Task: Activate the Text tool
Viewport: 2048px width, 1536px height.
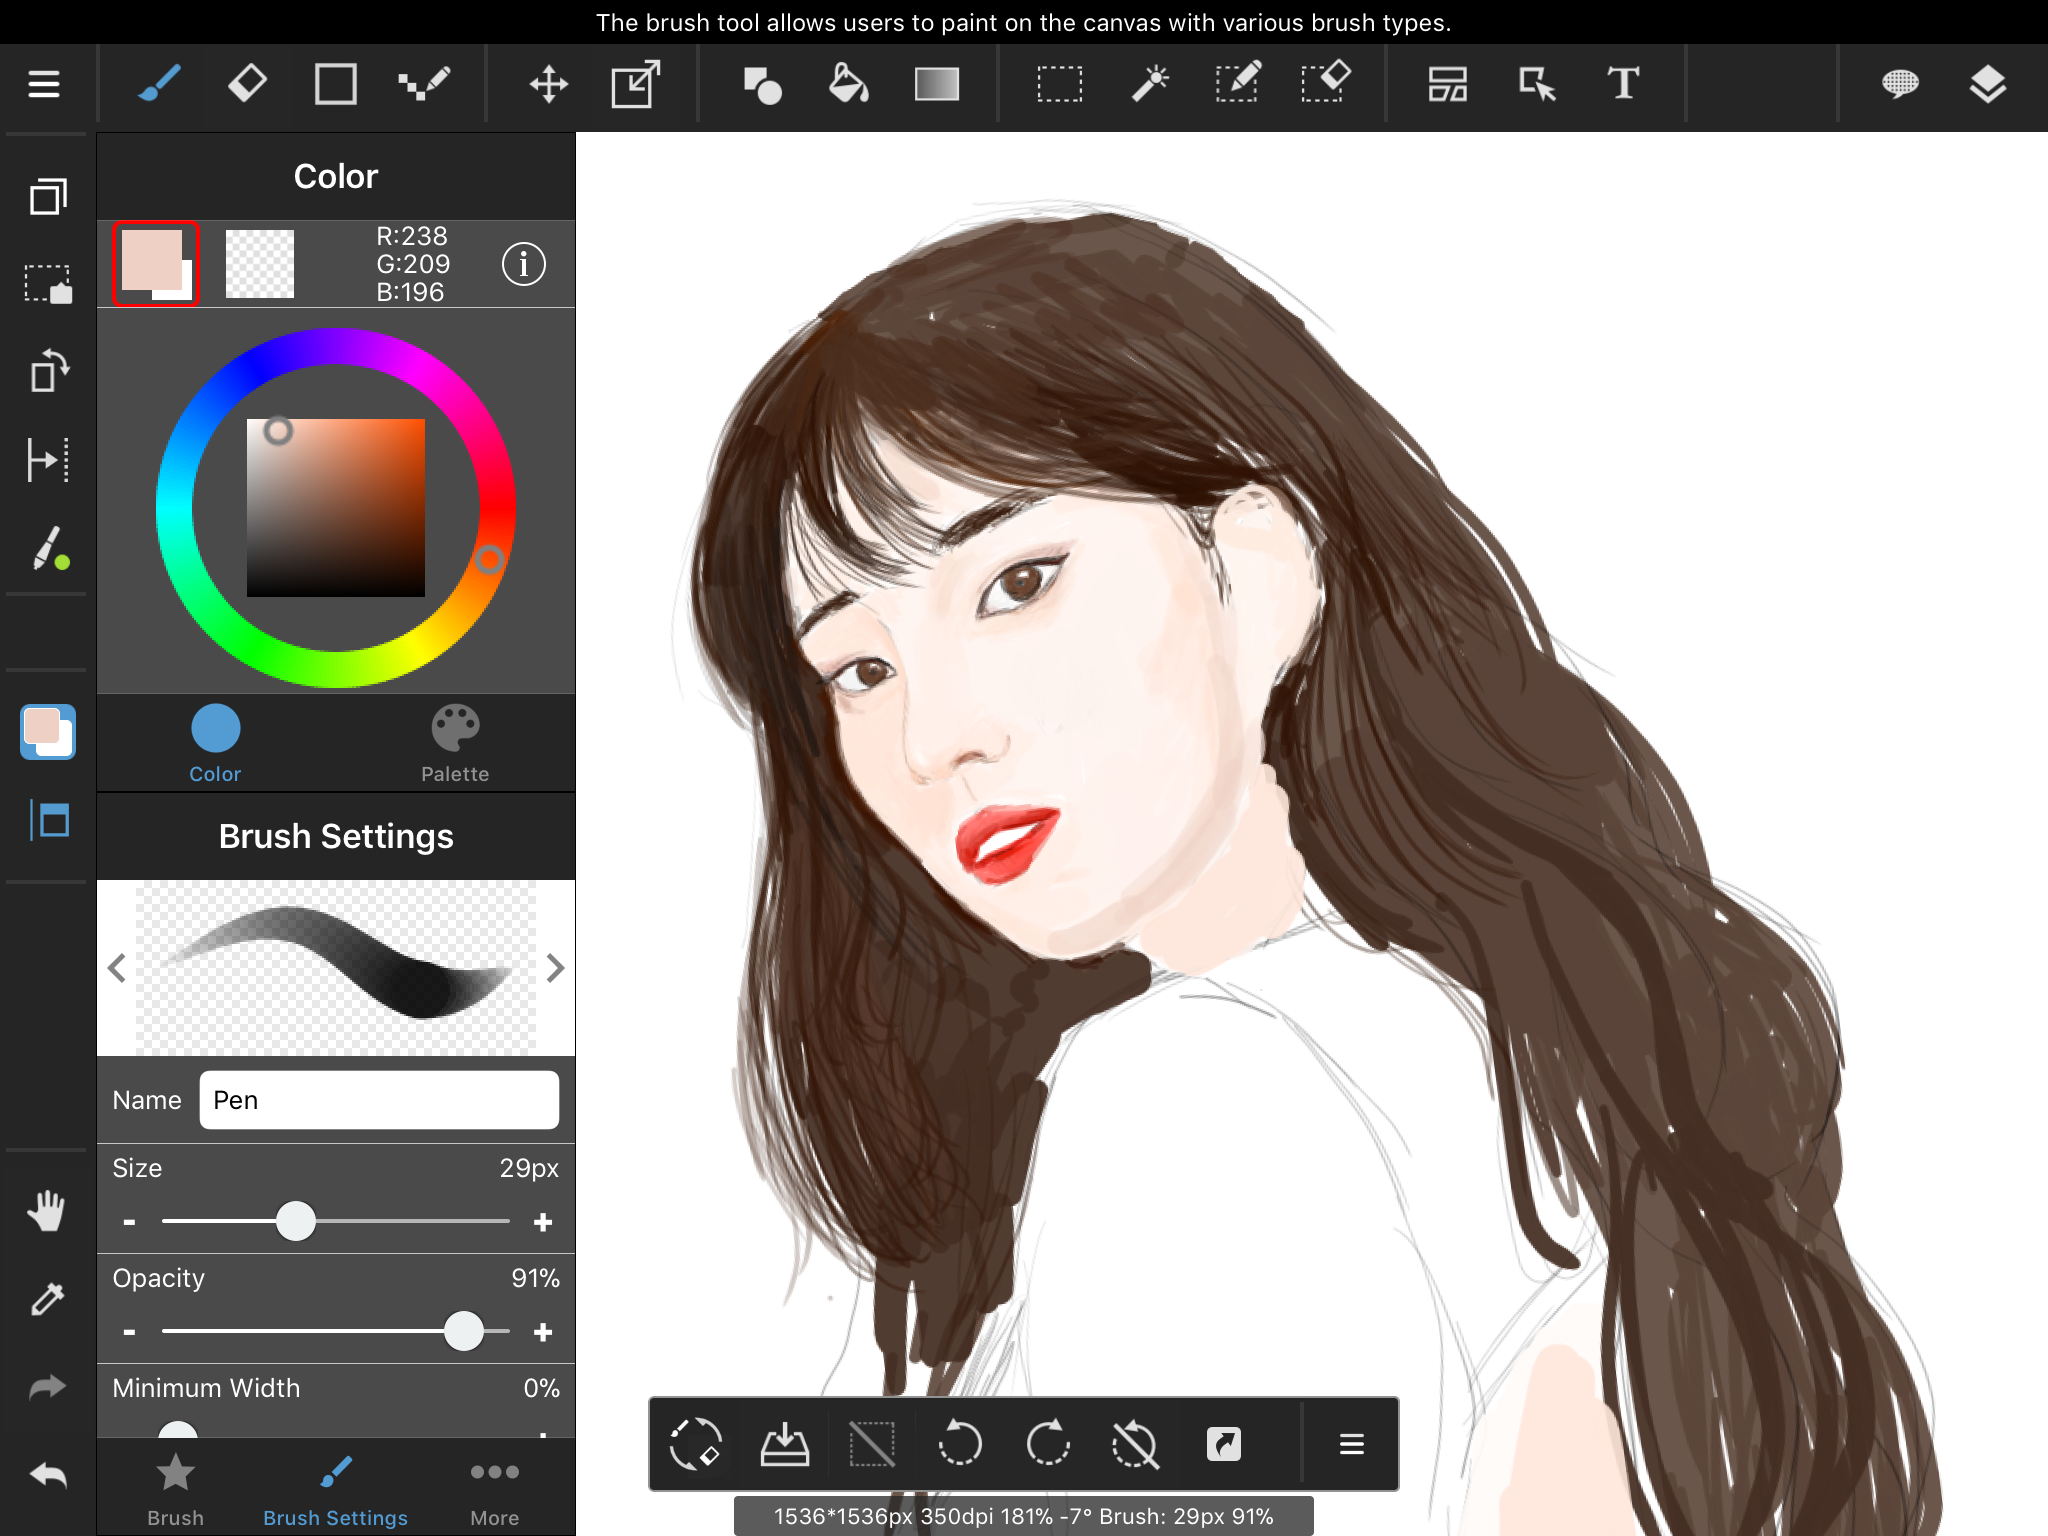Action: coord(1623,84)
